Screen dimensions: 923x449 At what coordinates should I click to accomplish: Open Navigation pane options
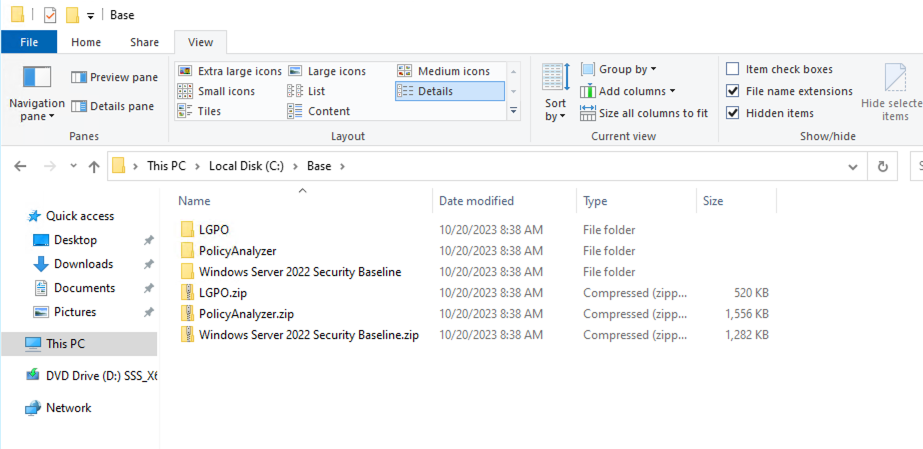(36, 93)
